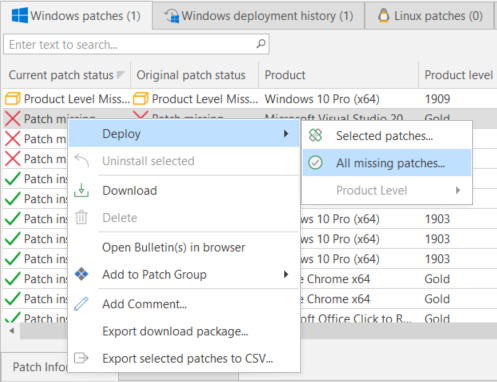Screen dimensions: 497x382
Task: Open the Linux patches tab
Action: (x=430, y=16)
